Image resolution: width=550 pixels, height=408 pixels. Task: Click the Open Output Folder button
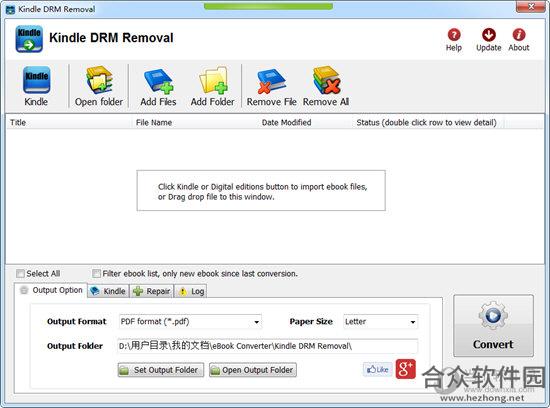[x=253, y=370]
